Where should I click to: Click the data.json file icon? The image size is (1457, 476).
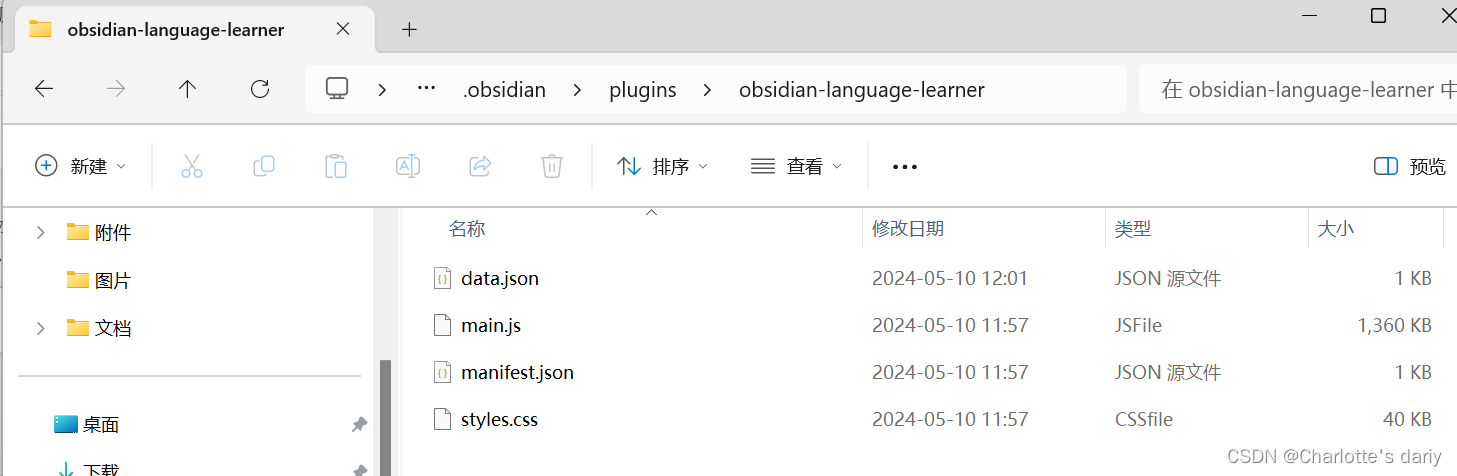click(442, 278)
